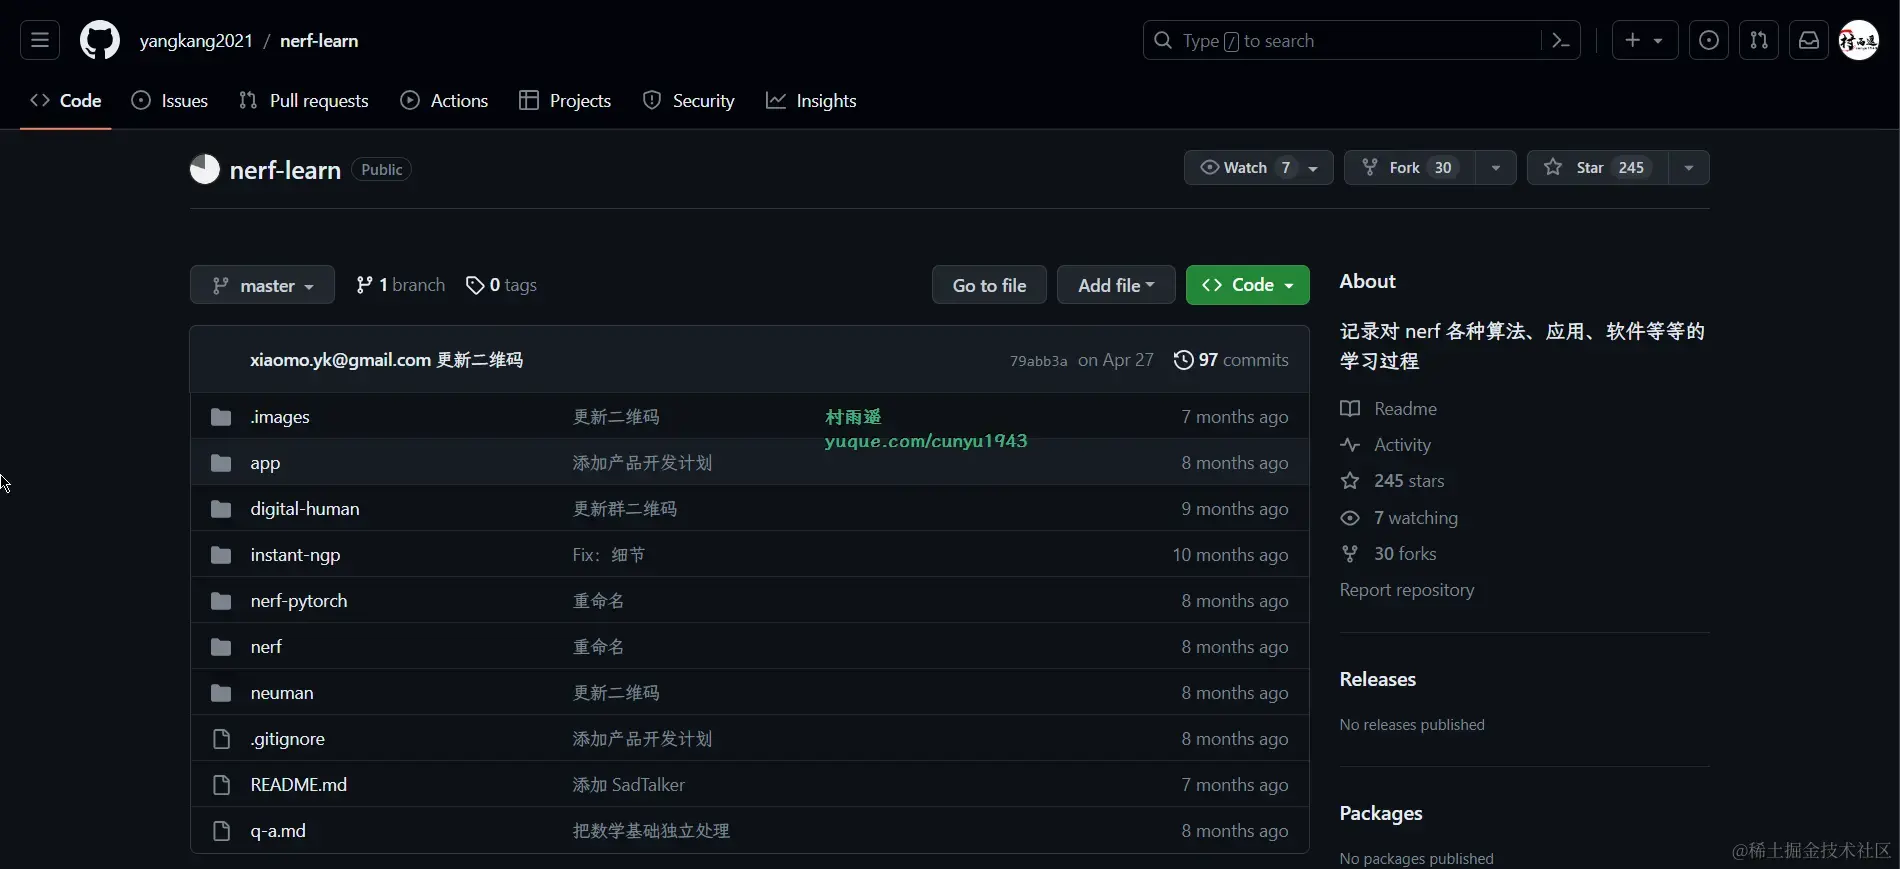Go to GitHub home via Octocat logo
This screenshot has width=1900, height=869.
pyautogui.click(x=100, y=40)
